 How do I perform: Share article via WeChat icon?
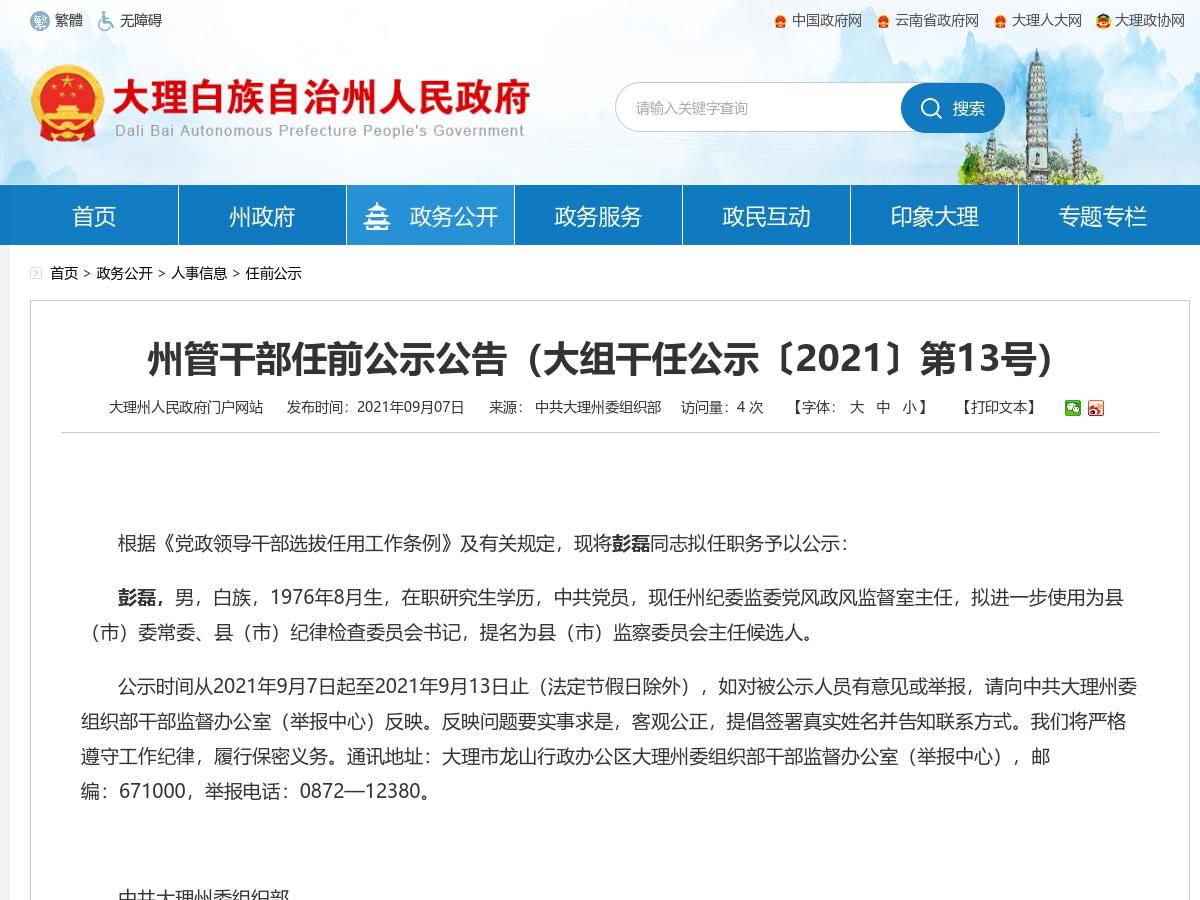[x=1073, y=408]
